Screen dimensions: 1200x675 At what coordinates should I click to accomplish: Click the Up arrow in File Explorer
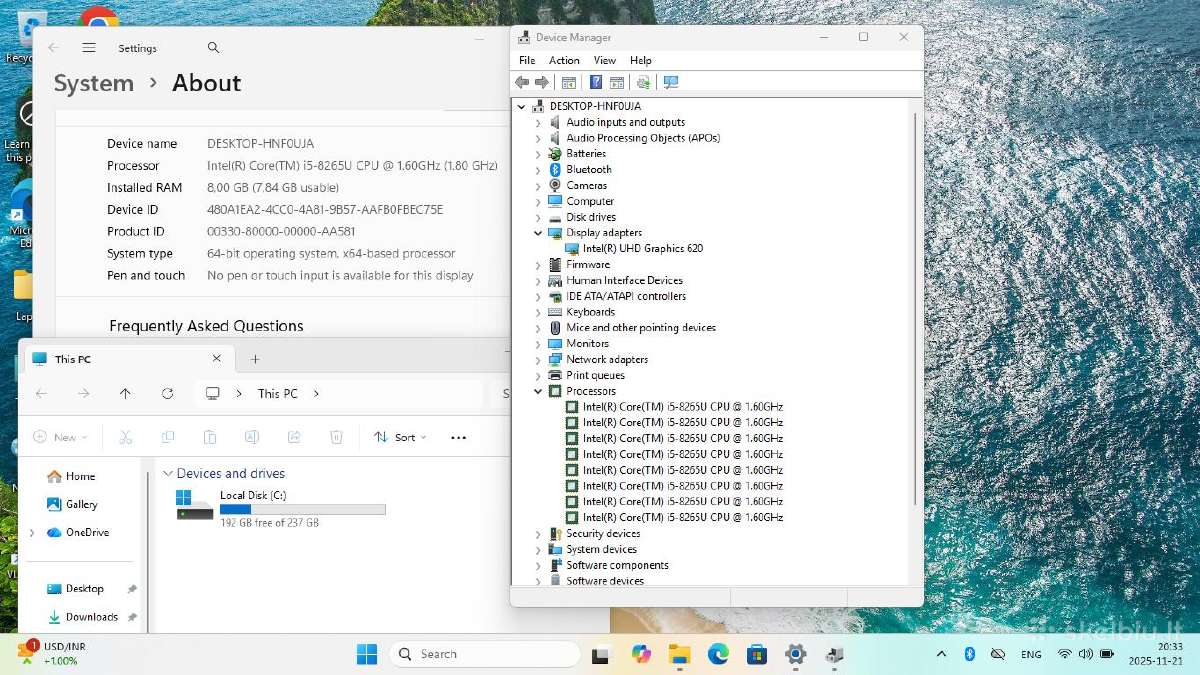pyautogui.click(x=125, y=394)
